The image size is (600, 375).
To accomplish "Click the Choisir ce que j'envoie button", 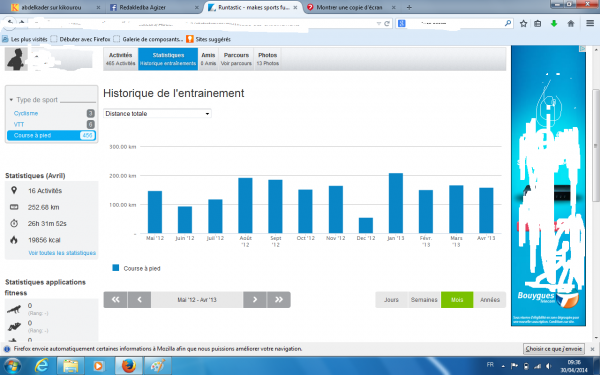I will point(554,349).
